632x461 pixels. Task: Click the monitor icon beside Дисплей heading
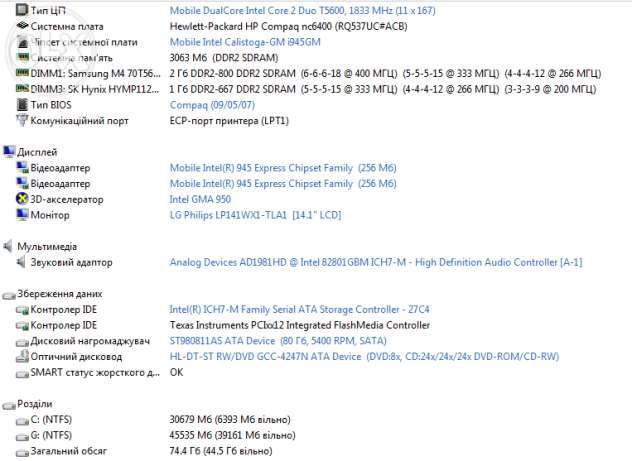click(9, 152)
